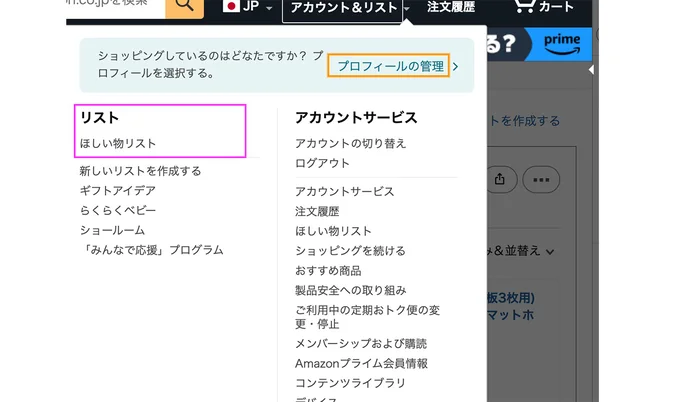Click the Japan flag icon
The image size is (680, 402).
tap(231, 6)
